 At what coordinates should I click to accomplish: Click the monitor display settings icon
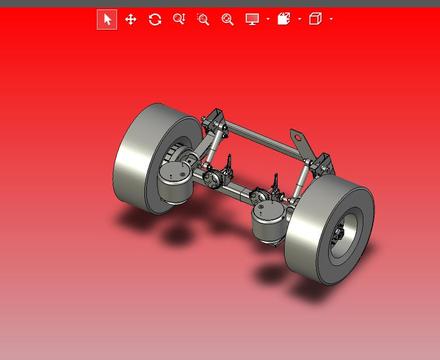point(252,19)
